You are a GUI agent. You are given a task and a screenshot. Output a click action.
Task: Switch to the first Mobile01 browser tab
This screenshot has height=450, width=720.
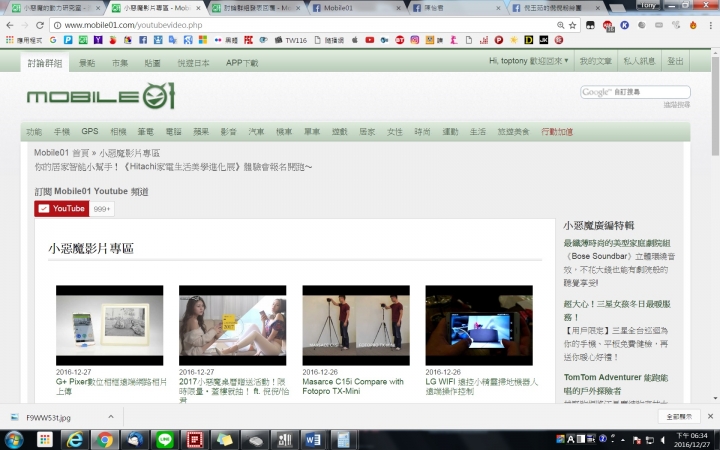(x=56, y=8)
